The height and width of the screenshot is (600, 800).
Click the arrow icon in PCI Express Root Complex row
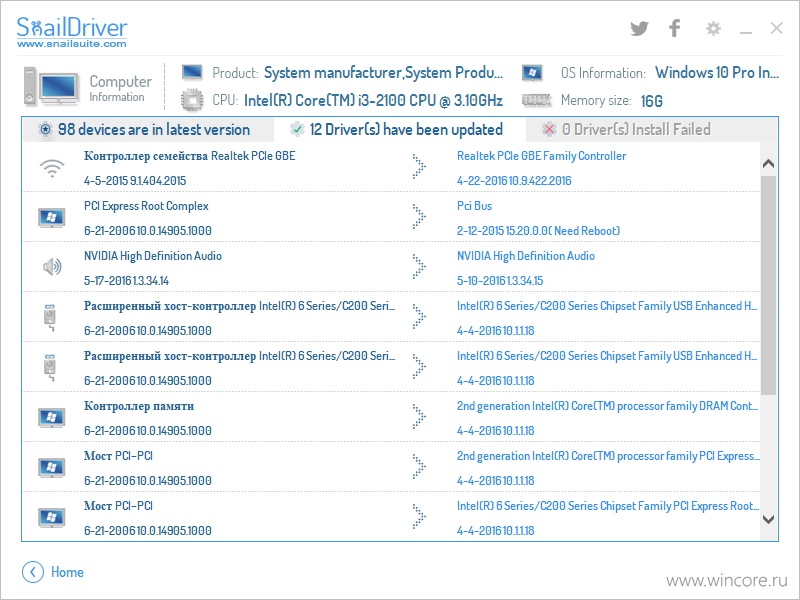[x=419, y=217]
